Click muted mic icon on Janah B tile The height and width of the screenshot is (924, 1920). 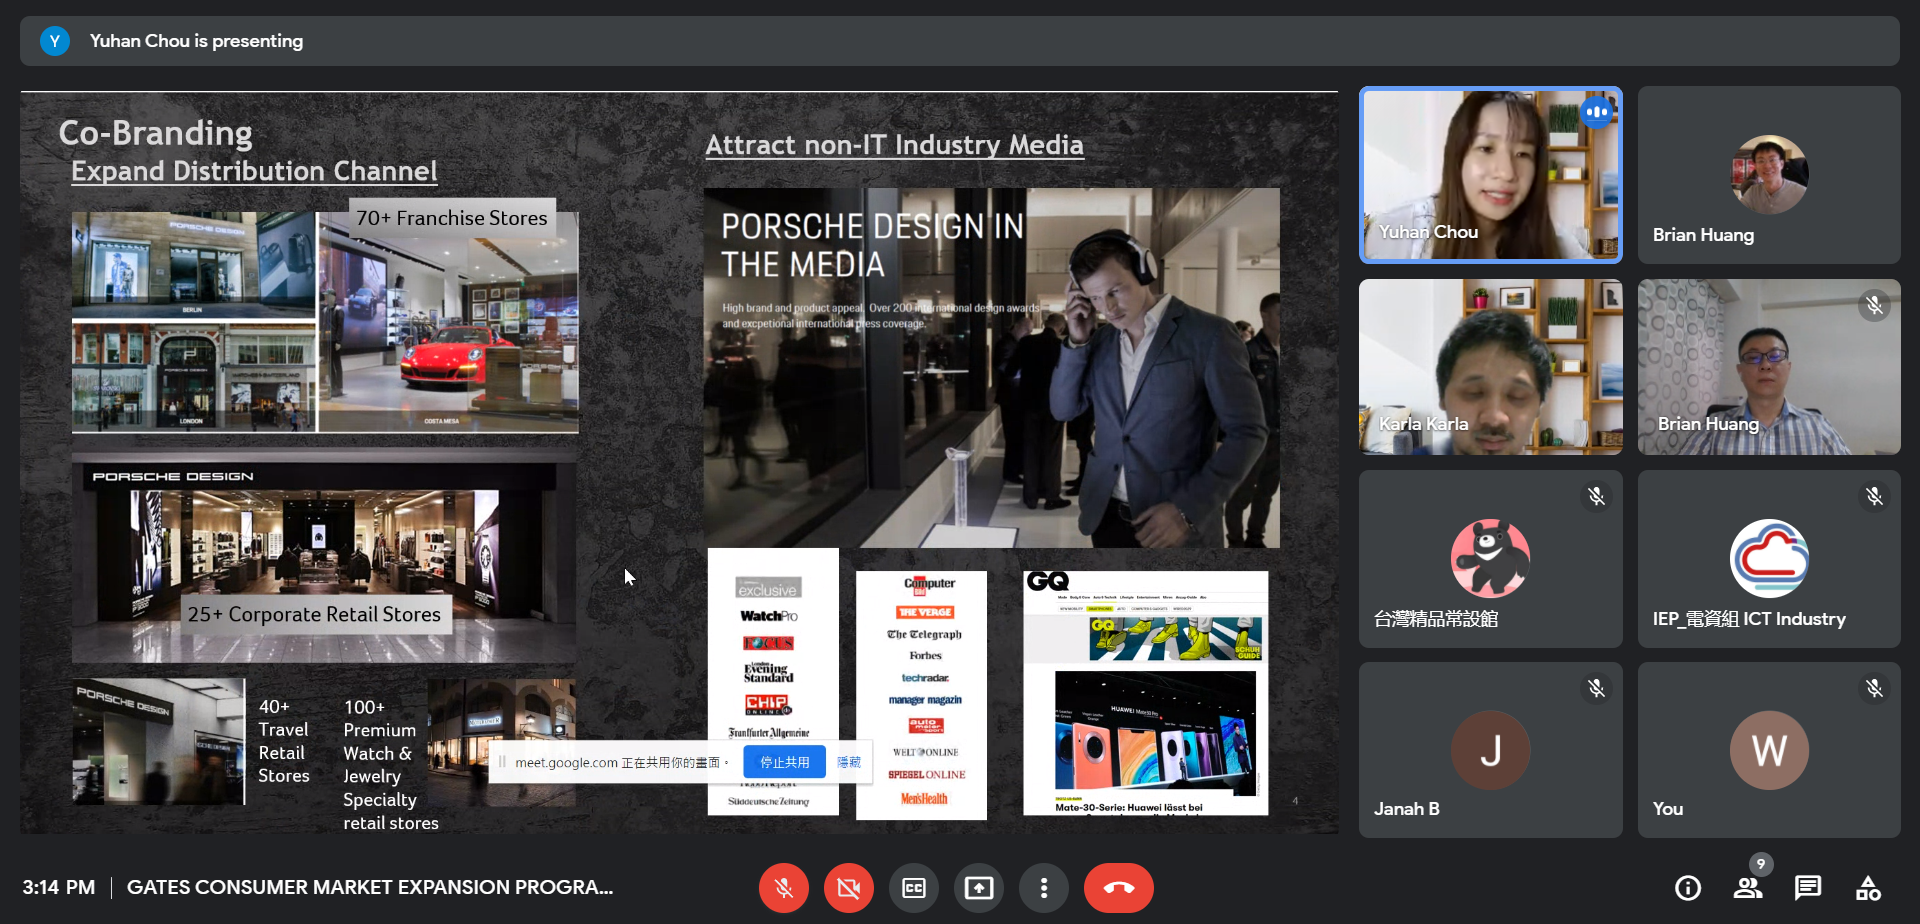tap(1597, 688)
